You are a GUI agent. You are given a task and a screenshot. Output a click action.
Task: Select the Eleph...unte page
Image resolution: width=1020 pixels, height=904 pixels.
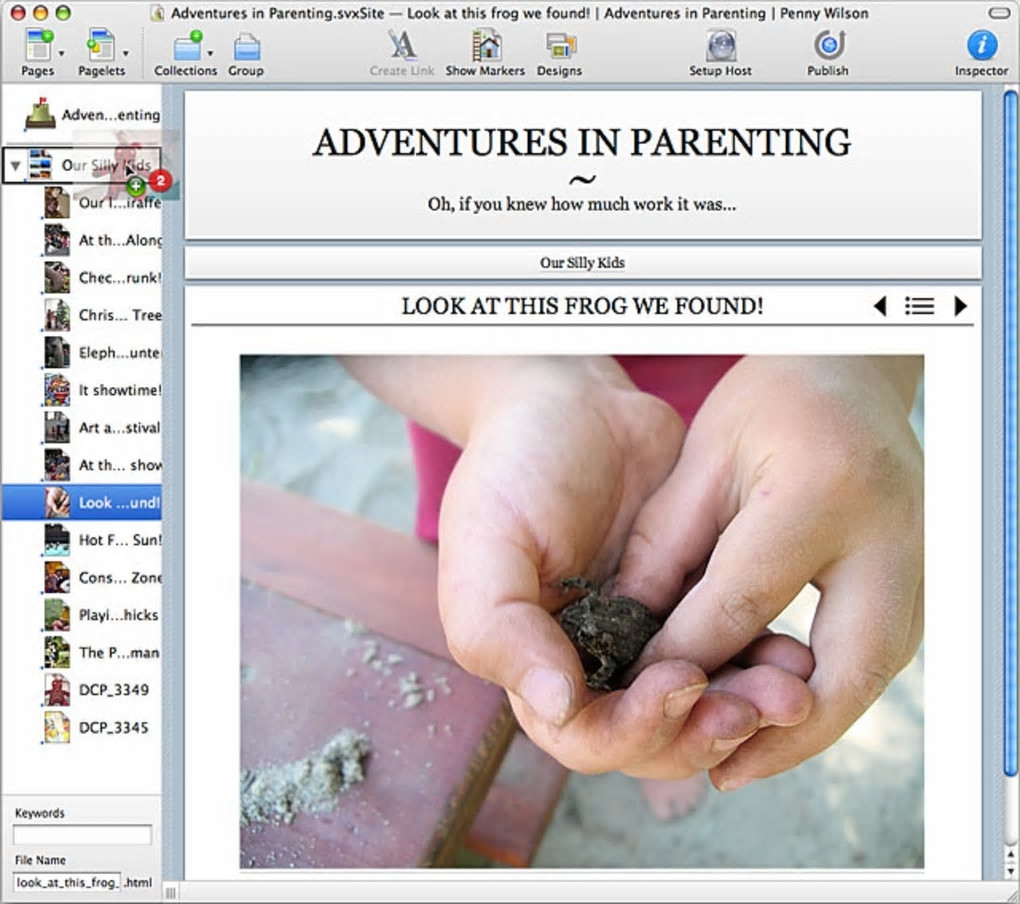click(x=103, y=352)
